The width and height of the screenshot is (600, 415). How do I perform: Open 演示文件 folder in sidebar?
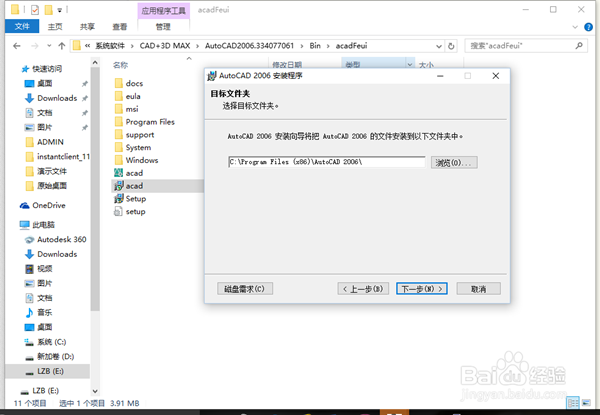click(x=46, y=171)
